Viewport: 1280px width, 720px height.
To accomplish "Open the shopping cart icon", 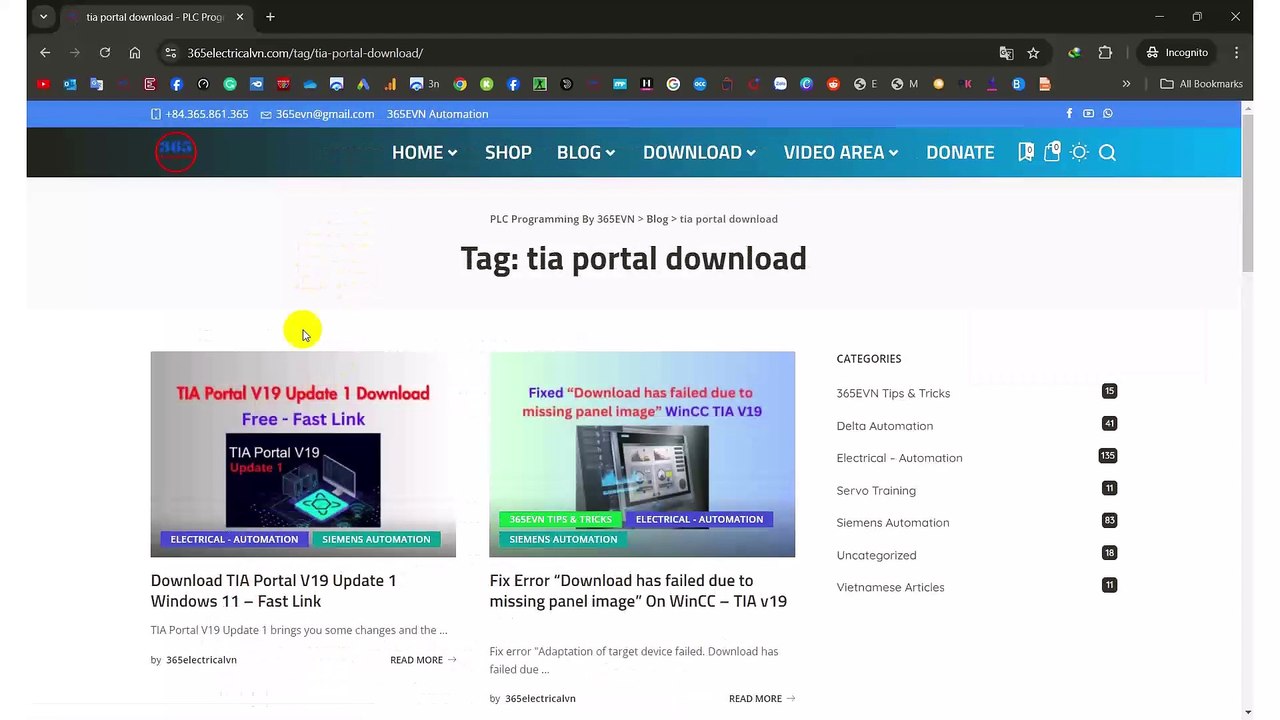I will pos(1052,152).
